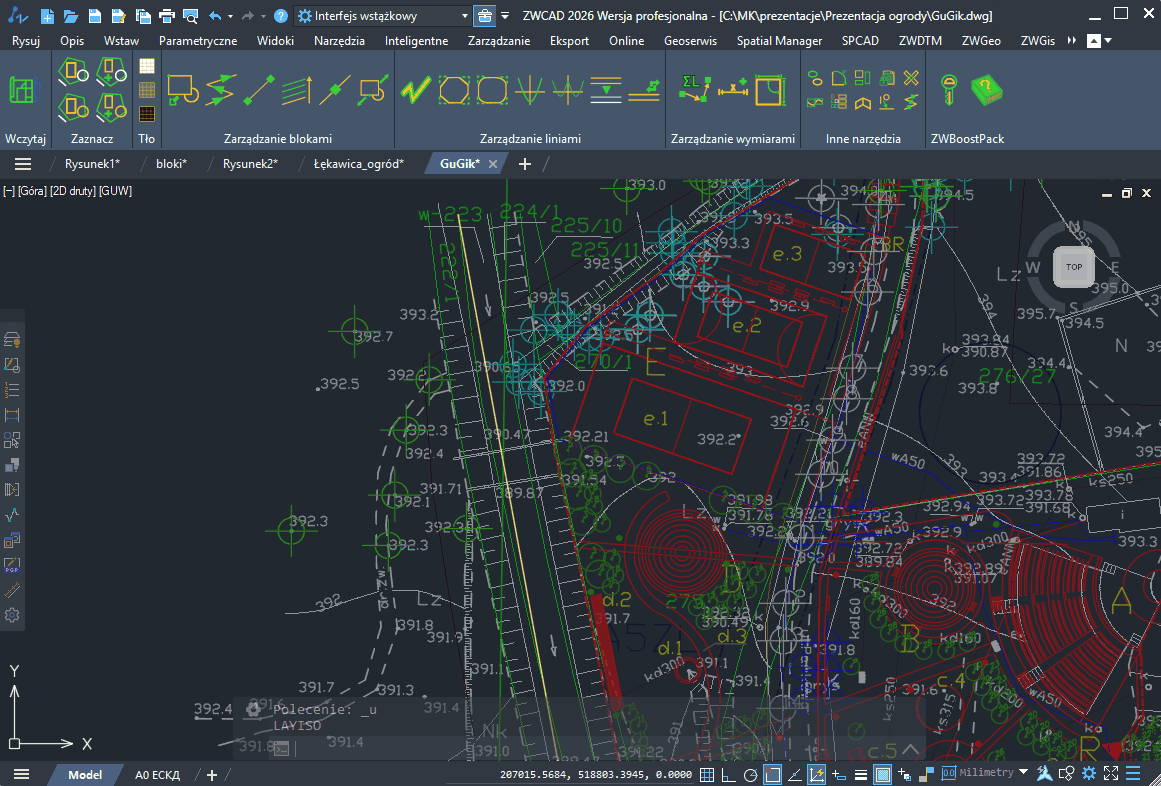
Task: Click the Wczytaj load icon in the ribbon
Action: [x=22, y=91]
